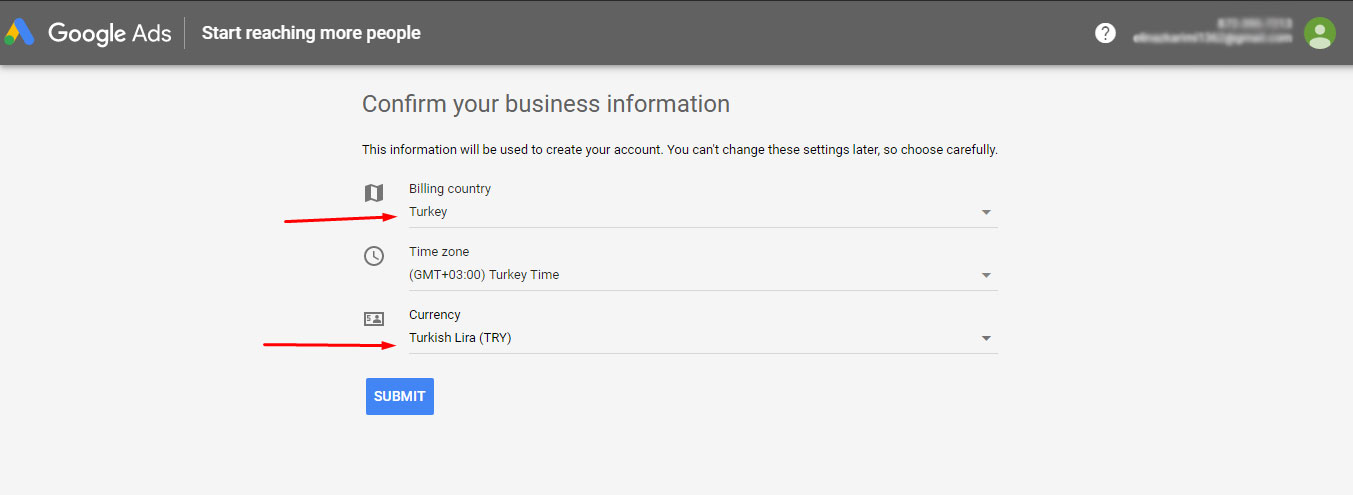Click the Confirm your business information heading
Viewport: 1353px width, 495px height.
point(546,104)
